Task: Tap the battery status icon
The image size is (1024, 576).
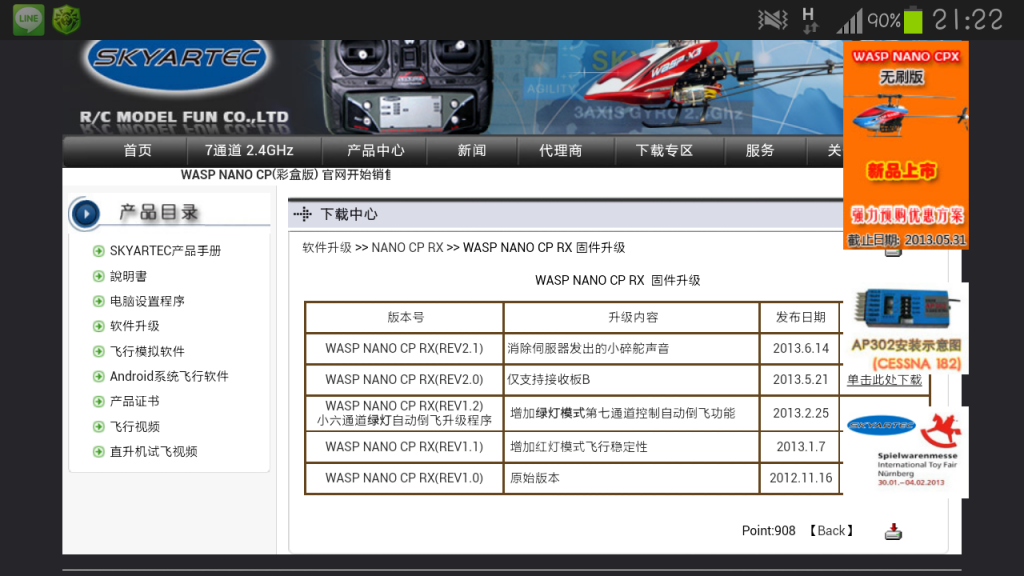Action: coord(913,20)
